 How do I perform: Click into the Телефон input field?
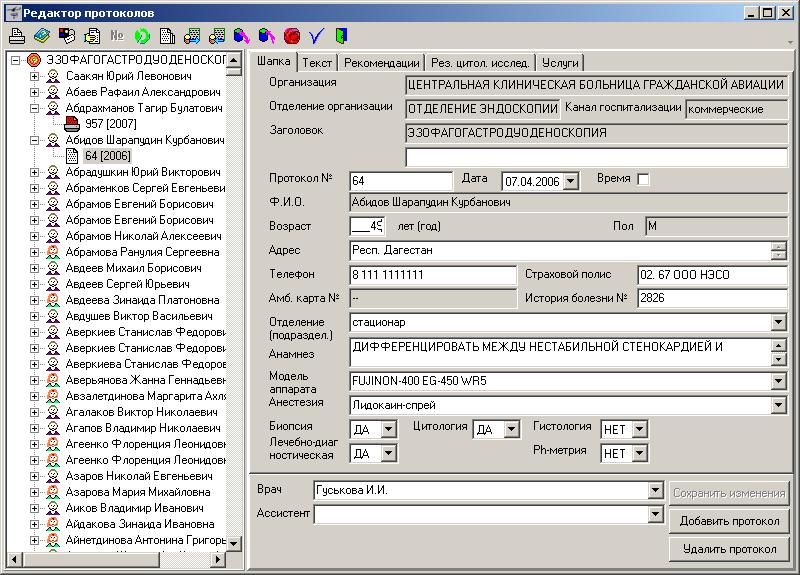432,275
